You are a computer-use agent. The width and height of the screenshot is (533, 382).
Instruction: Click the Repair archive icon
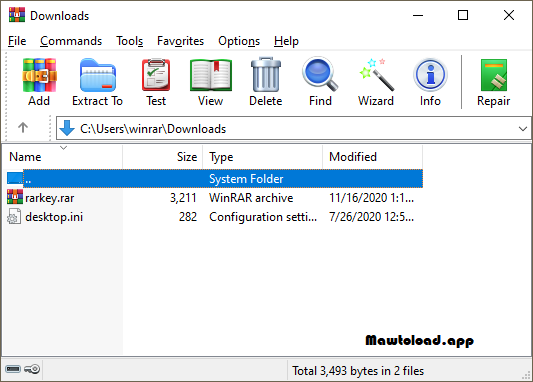point(494,75)
